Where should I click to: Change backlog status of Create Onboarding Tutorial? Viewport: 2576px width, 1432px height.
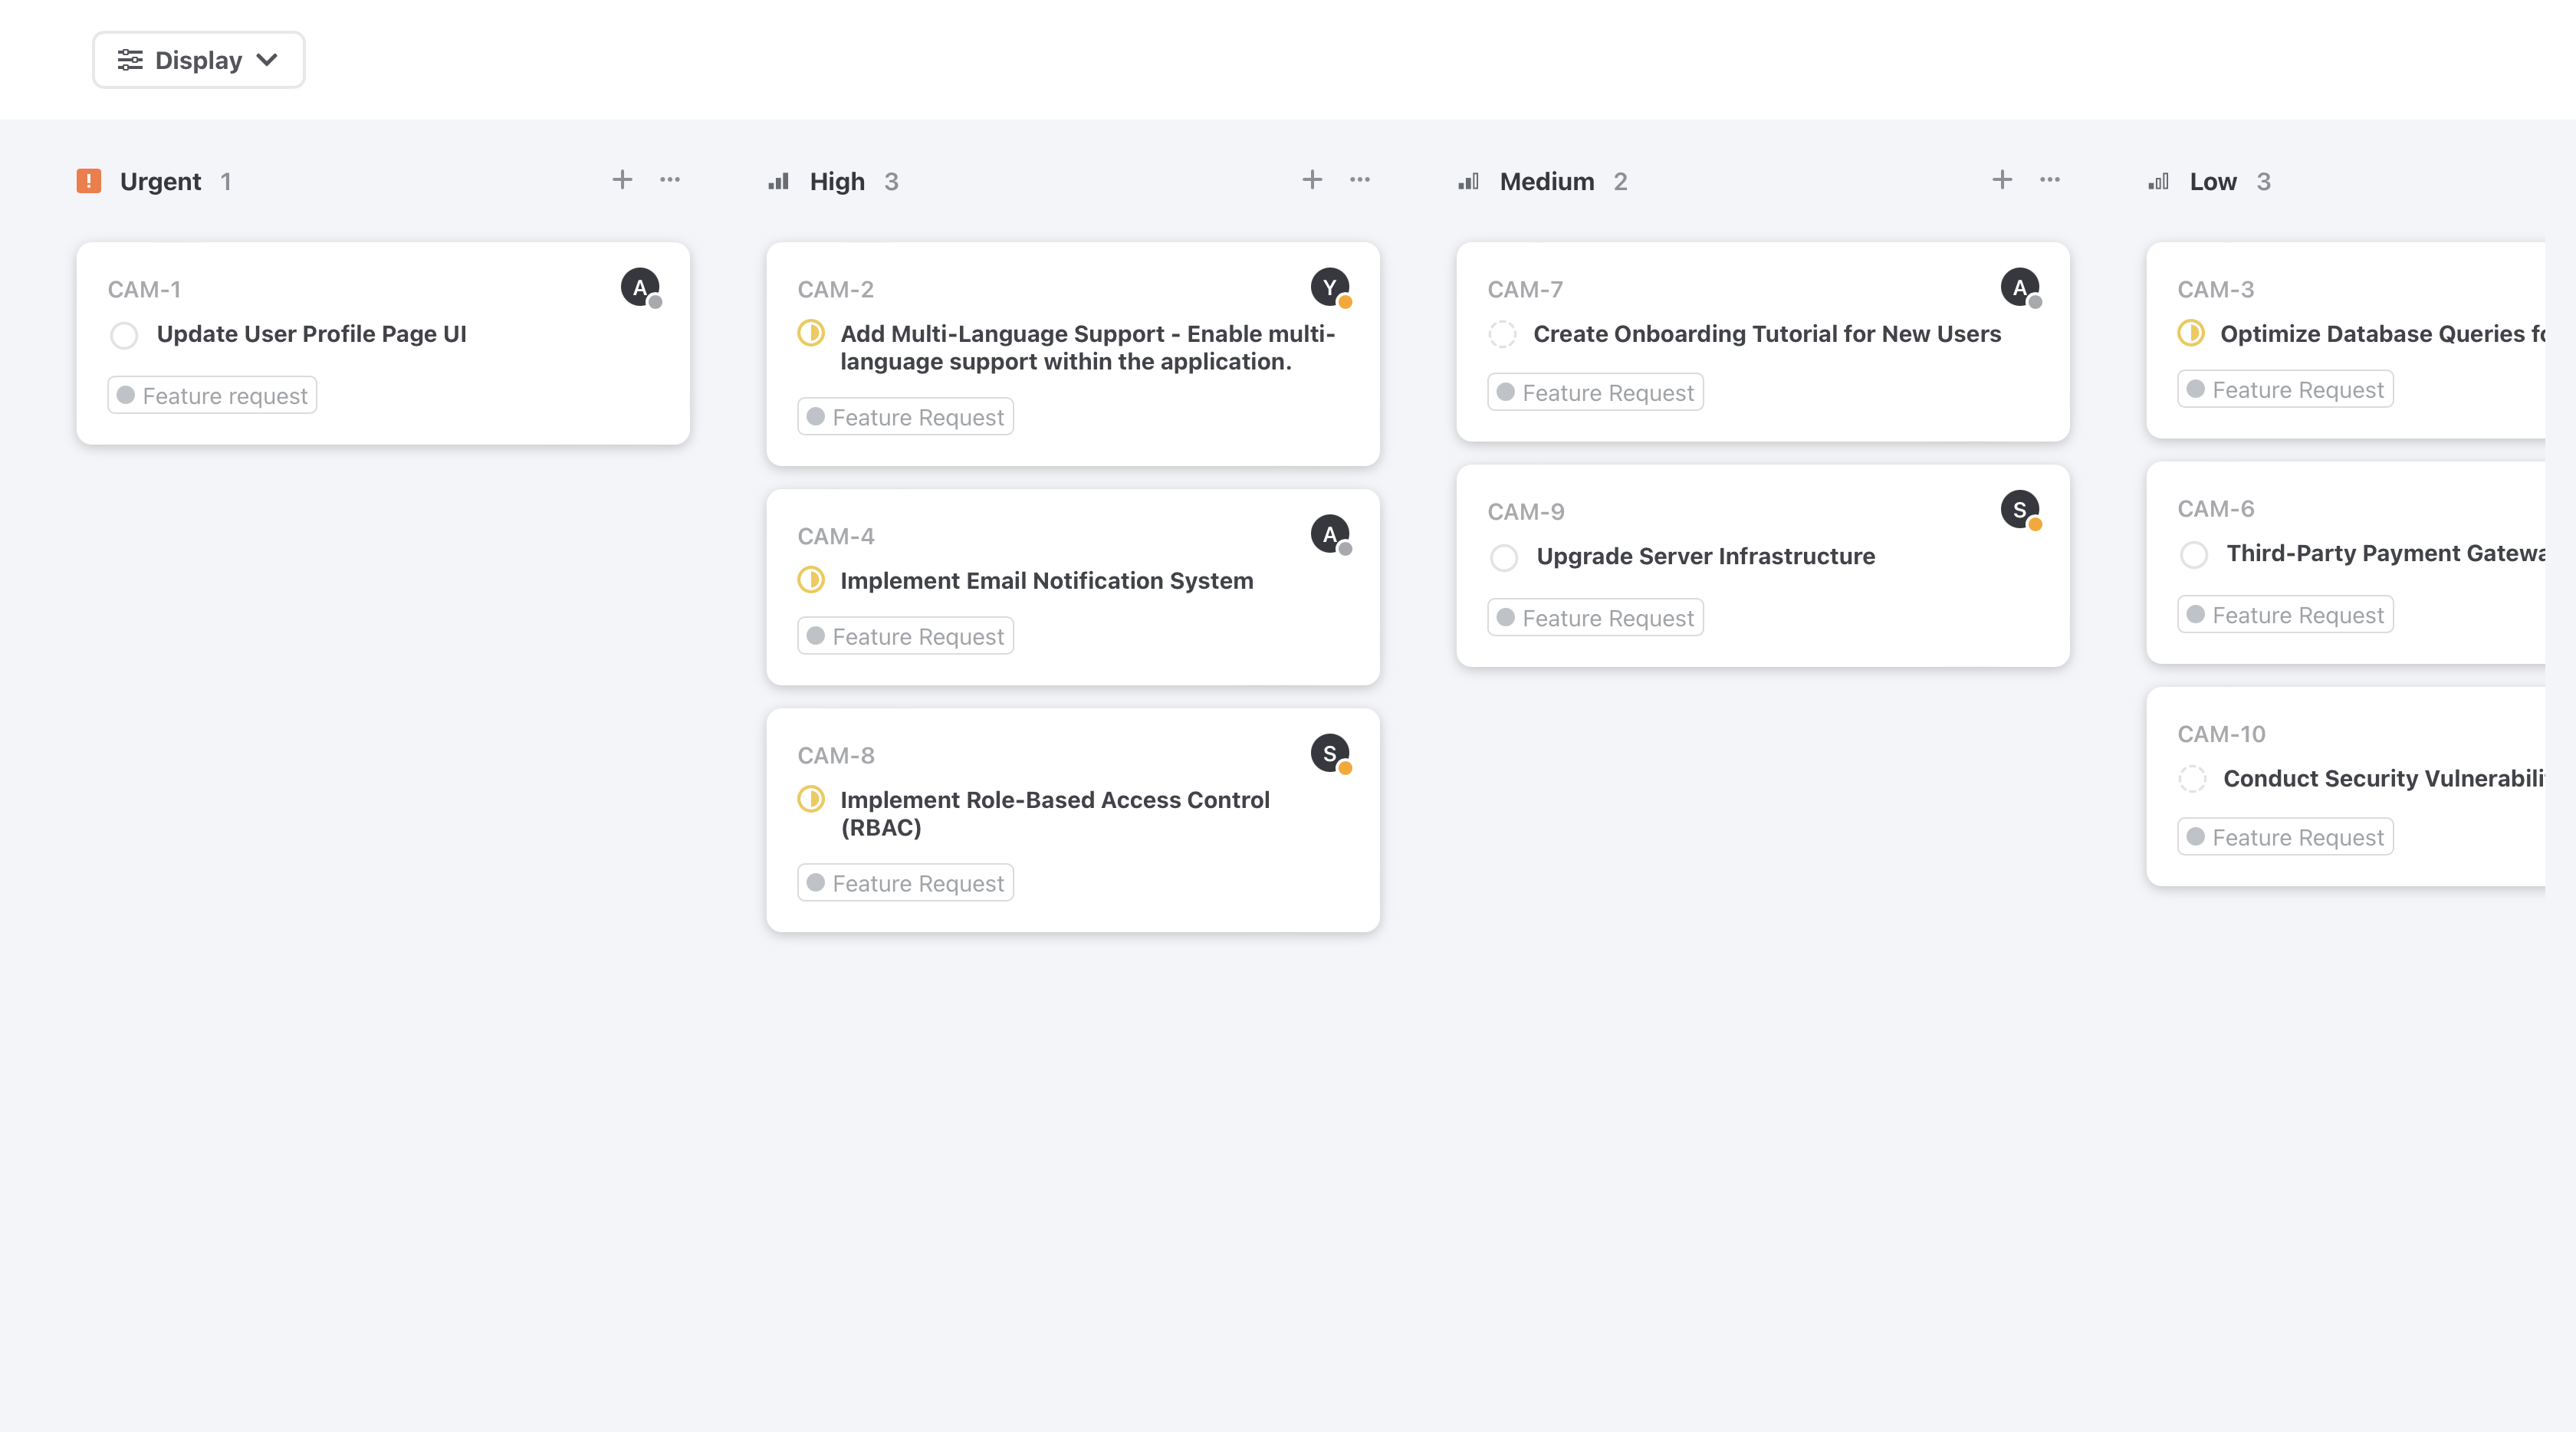1502,335
